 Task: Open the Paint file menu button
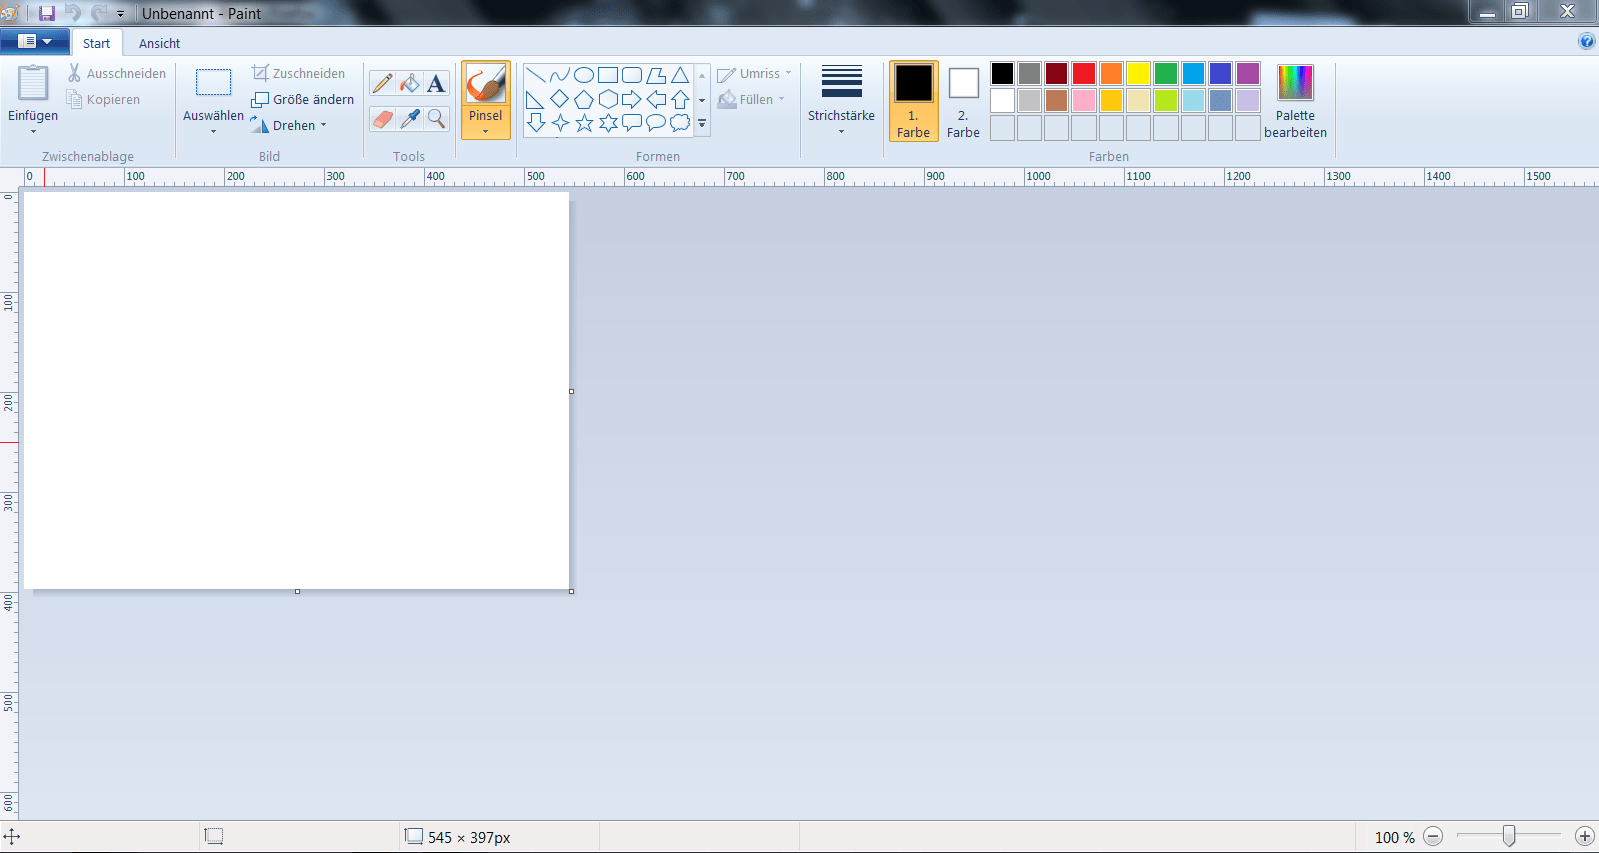click(35, 42)
